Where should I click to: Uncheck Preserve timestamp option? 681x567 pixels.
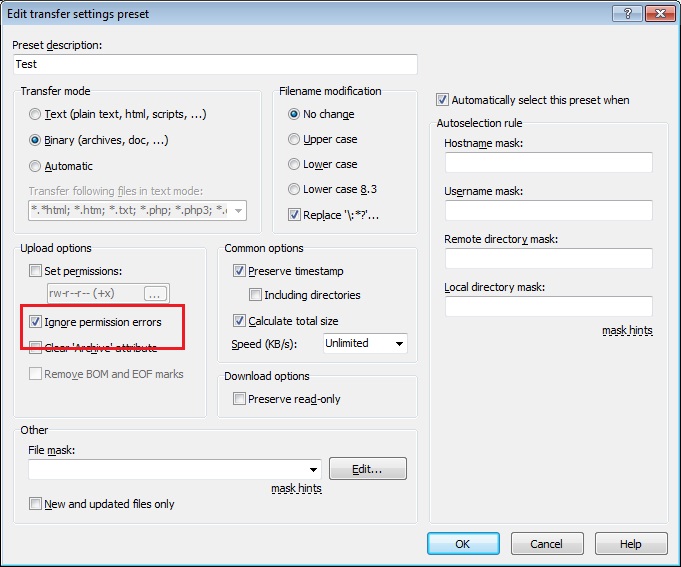[x=240, y=270]
